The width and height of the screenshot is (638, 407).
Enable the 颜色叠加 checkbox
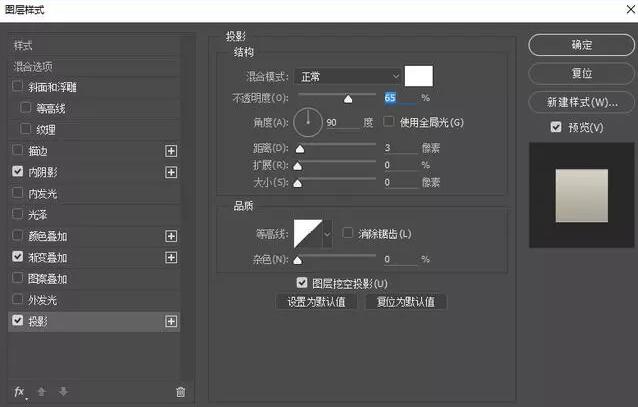pyautogui.click(x=17, y=235)
